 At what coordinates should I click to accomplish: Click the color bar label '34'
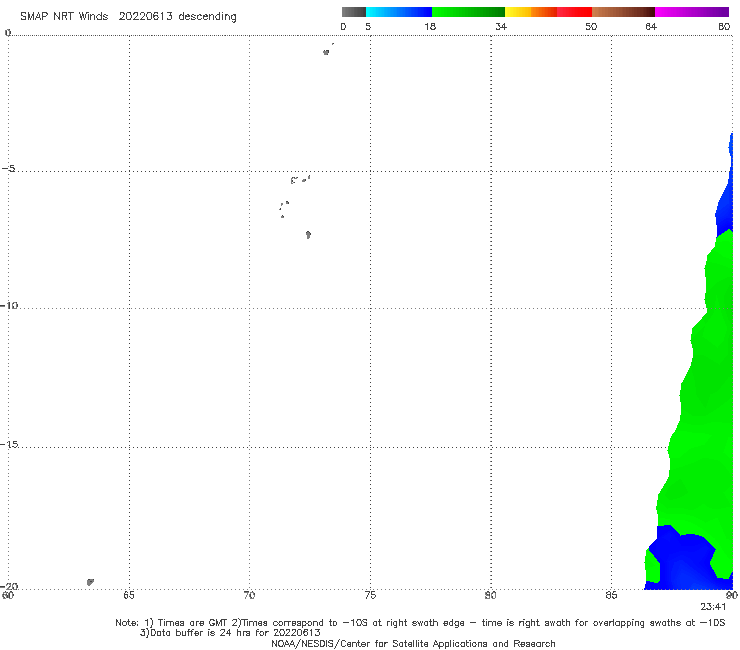click(501, 26)
